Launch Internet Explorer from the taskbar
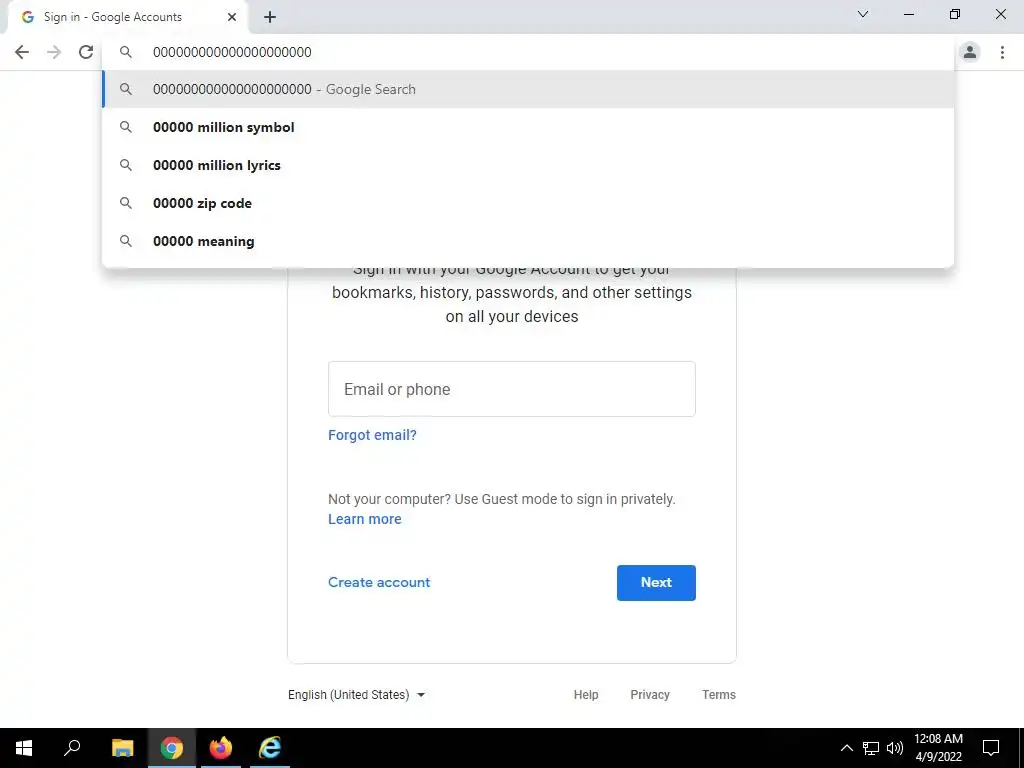1024x768 pixels. click(270, 748)
